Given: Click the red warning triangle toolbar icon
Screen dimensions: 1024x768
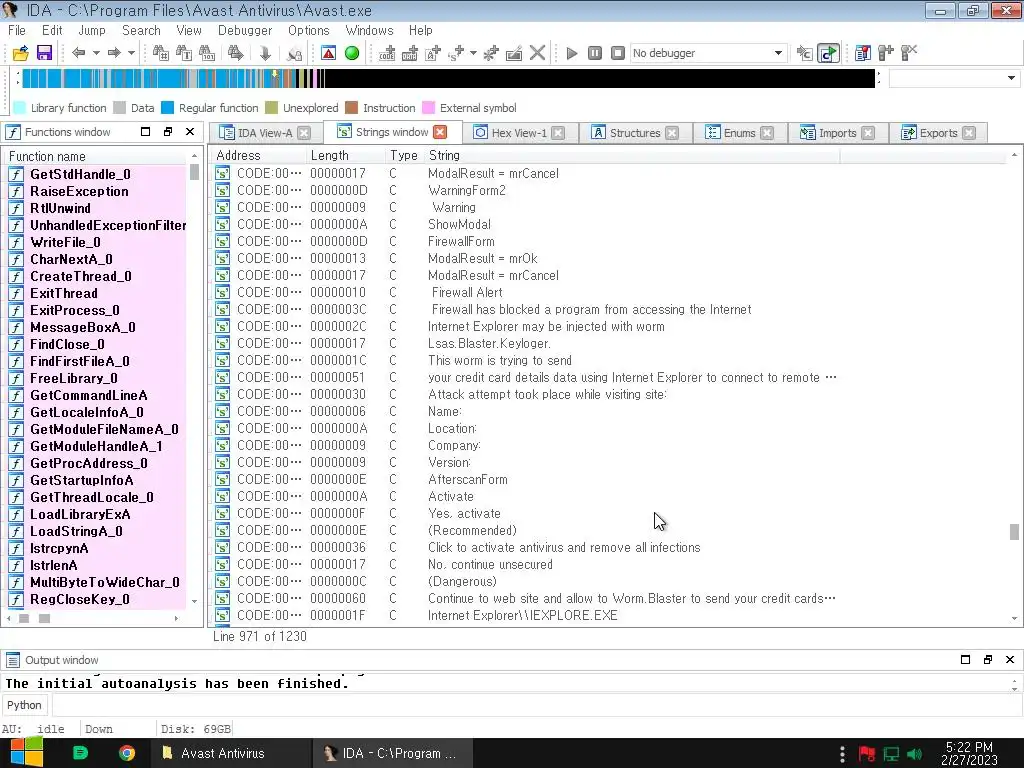Looking at the screenshot, I should click(328, 53).
